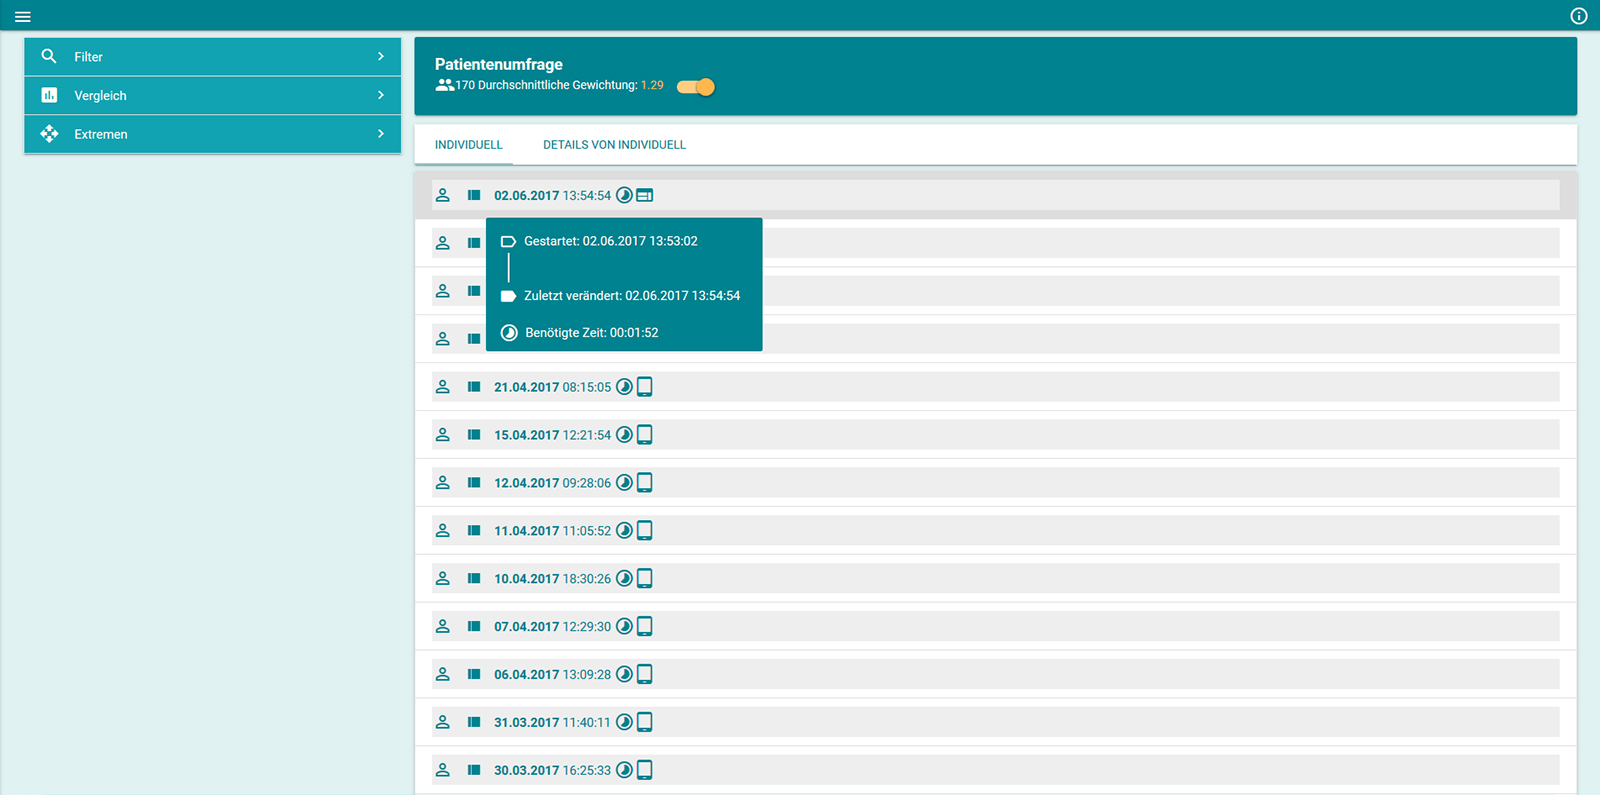Select the 10.04.2017 18:30:26 entry
Image resolution: width=1600 pixels, height=795 pixels.
(995, 579)
